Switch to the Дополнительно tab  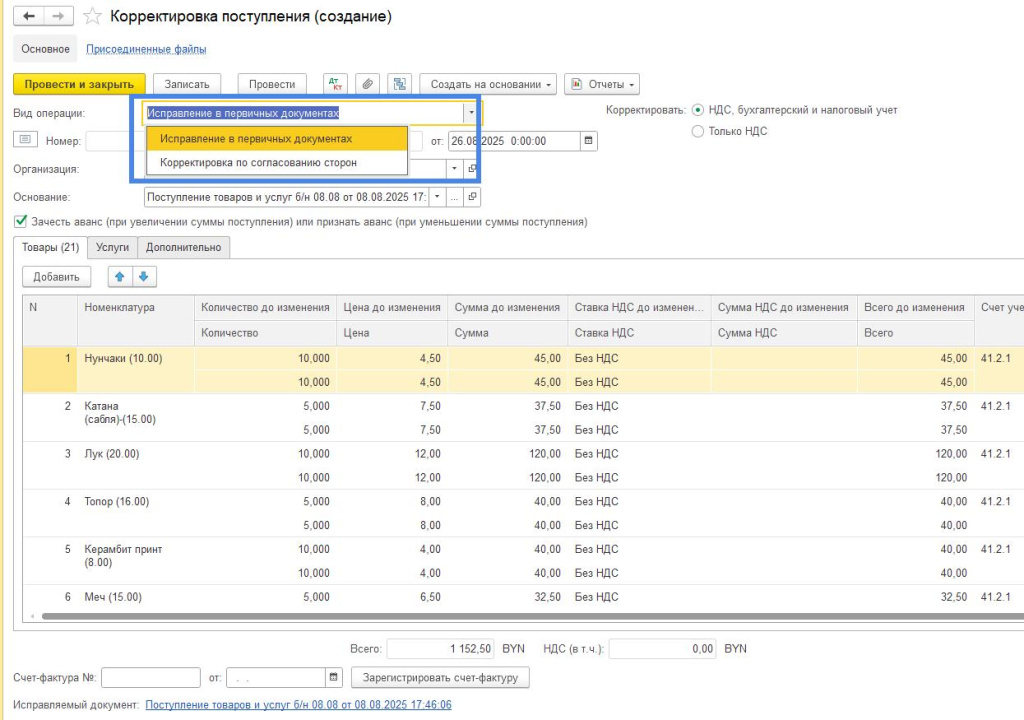tap(184, 247)
